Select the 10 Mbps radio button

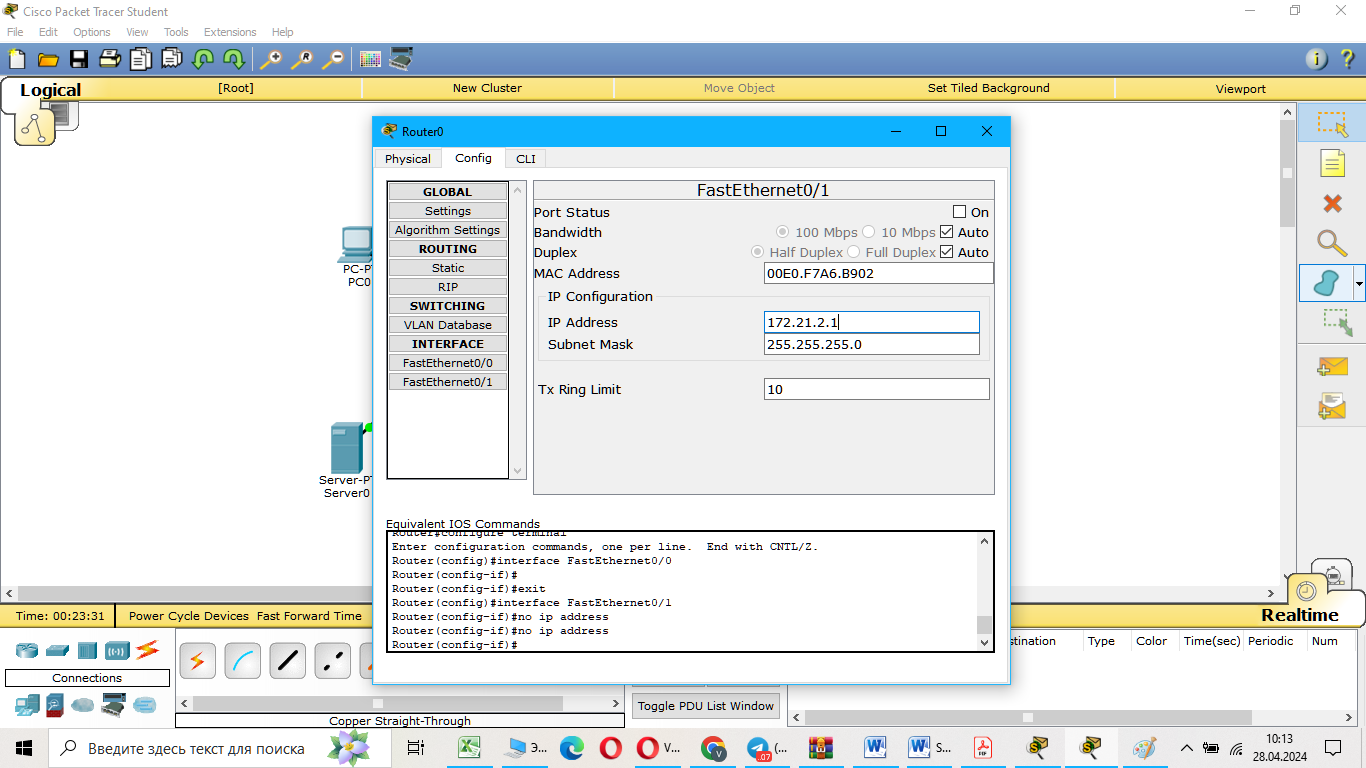click(x=868, y=232)
